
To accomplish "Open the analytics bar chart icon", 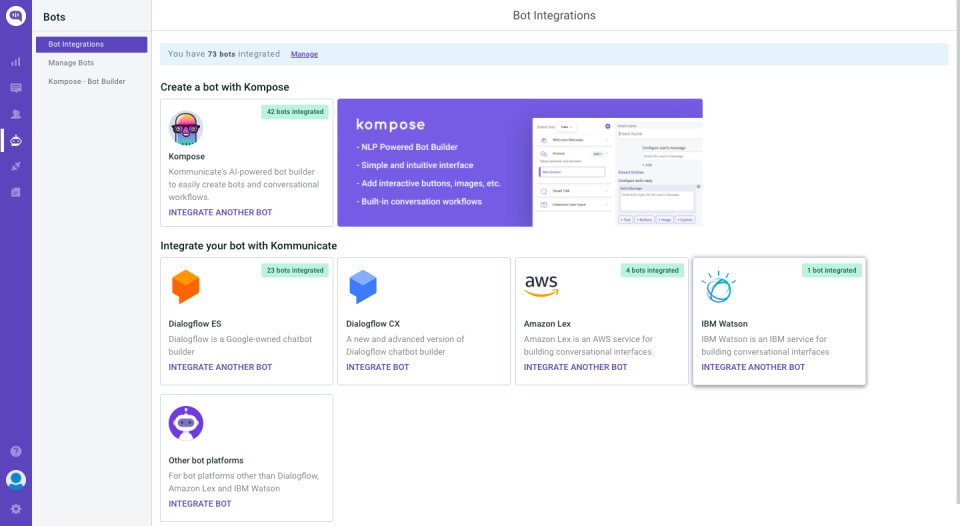I will [x=16, y=62].
